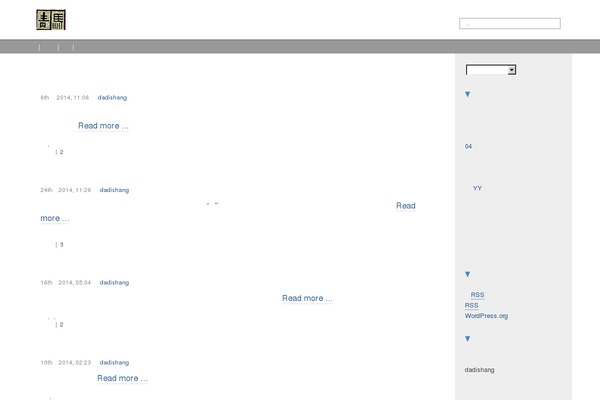The height and width of the screenshot is (400, 600).
Task: Open author dadishang on the 24th 11:26 post
Action: click(114, 190)
